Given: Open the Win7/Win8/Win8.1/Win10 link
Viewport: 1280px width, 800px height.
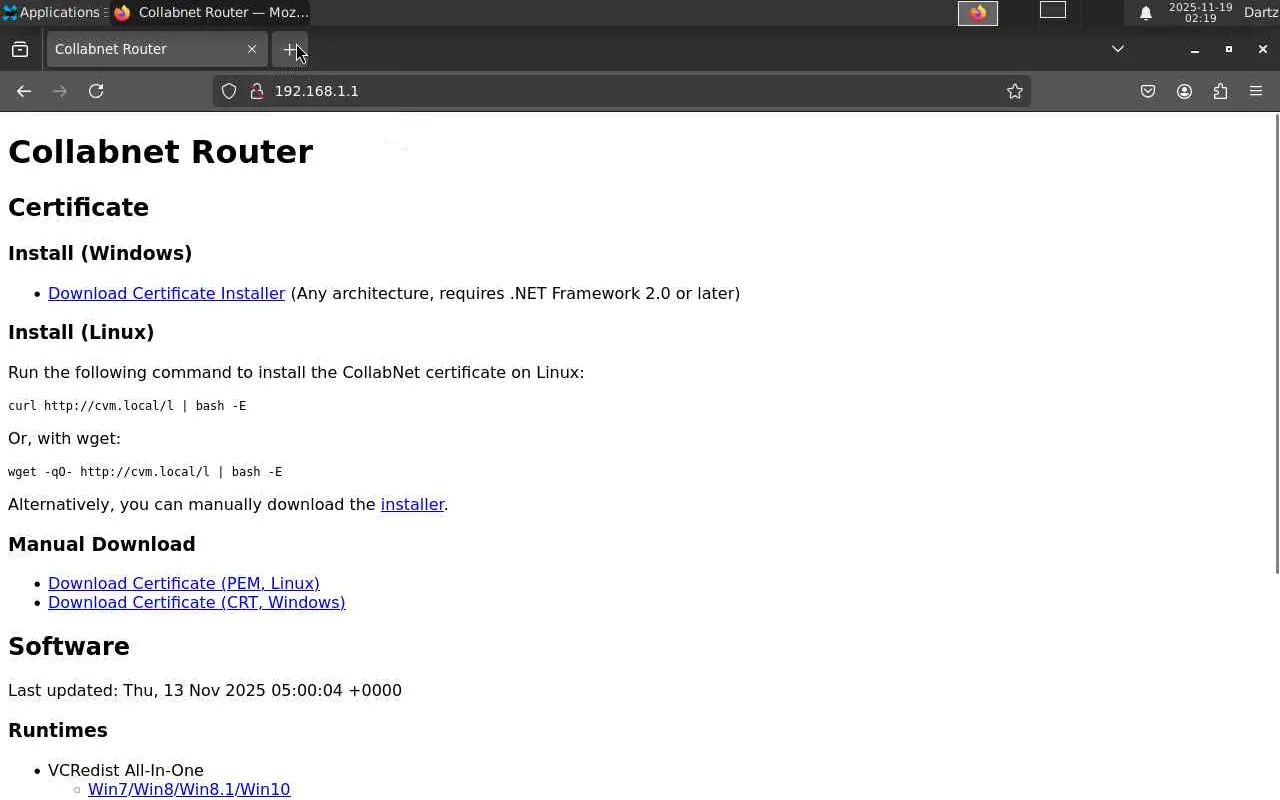Looking at the screenshot, I should (189, 789).
